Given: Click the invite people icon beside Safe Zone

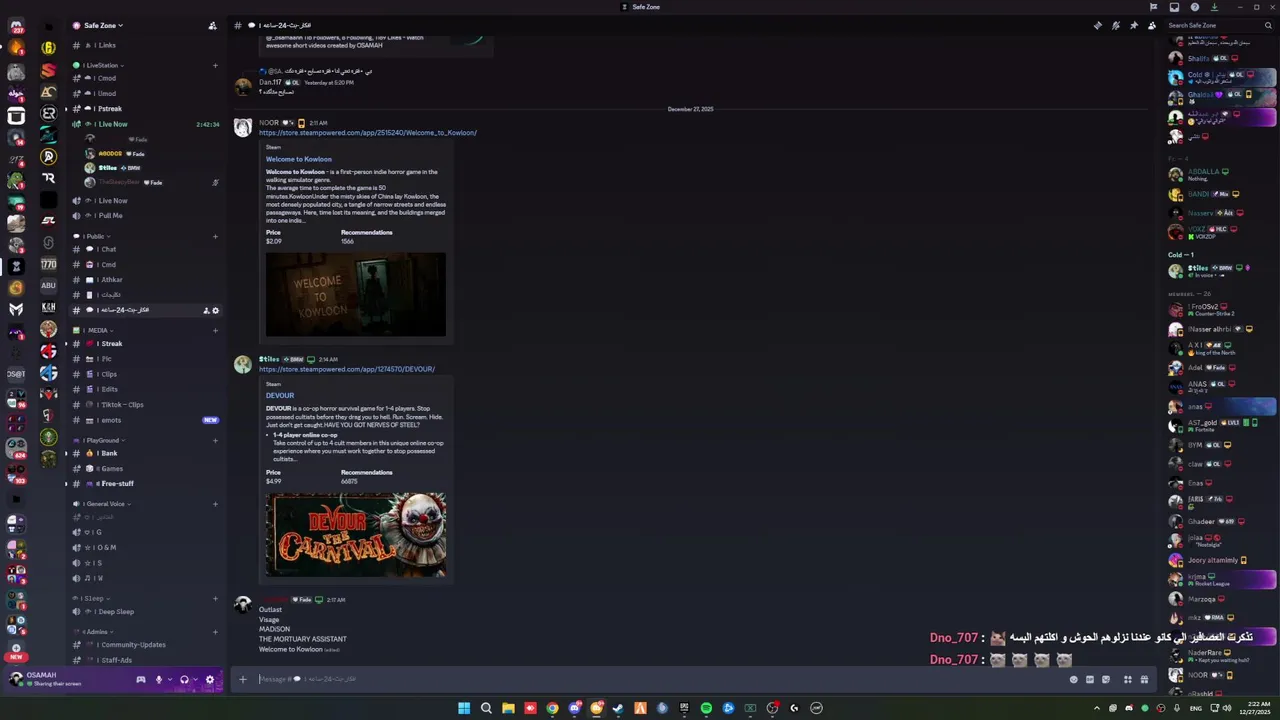Looking at the screenshot, I should [212, 25].
